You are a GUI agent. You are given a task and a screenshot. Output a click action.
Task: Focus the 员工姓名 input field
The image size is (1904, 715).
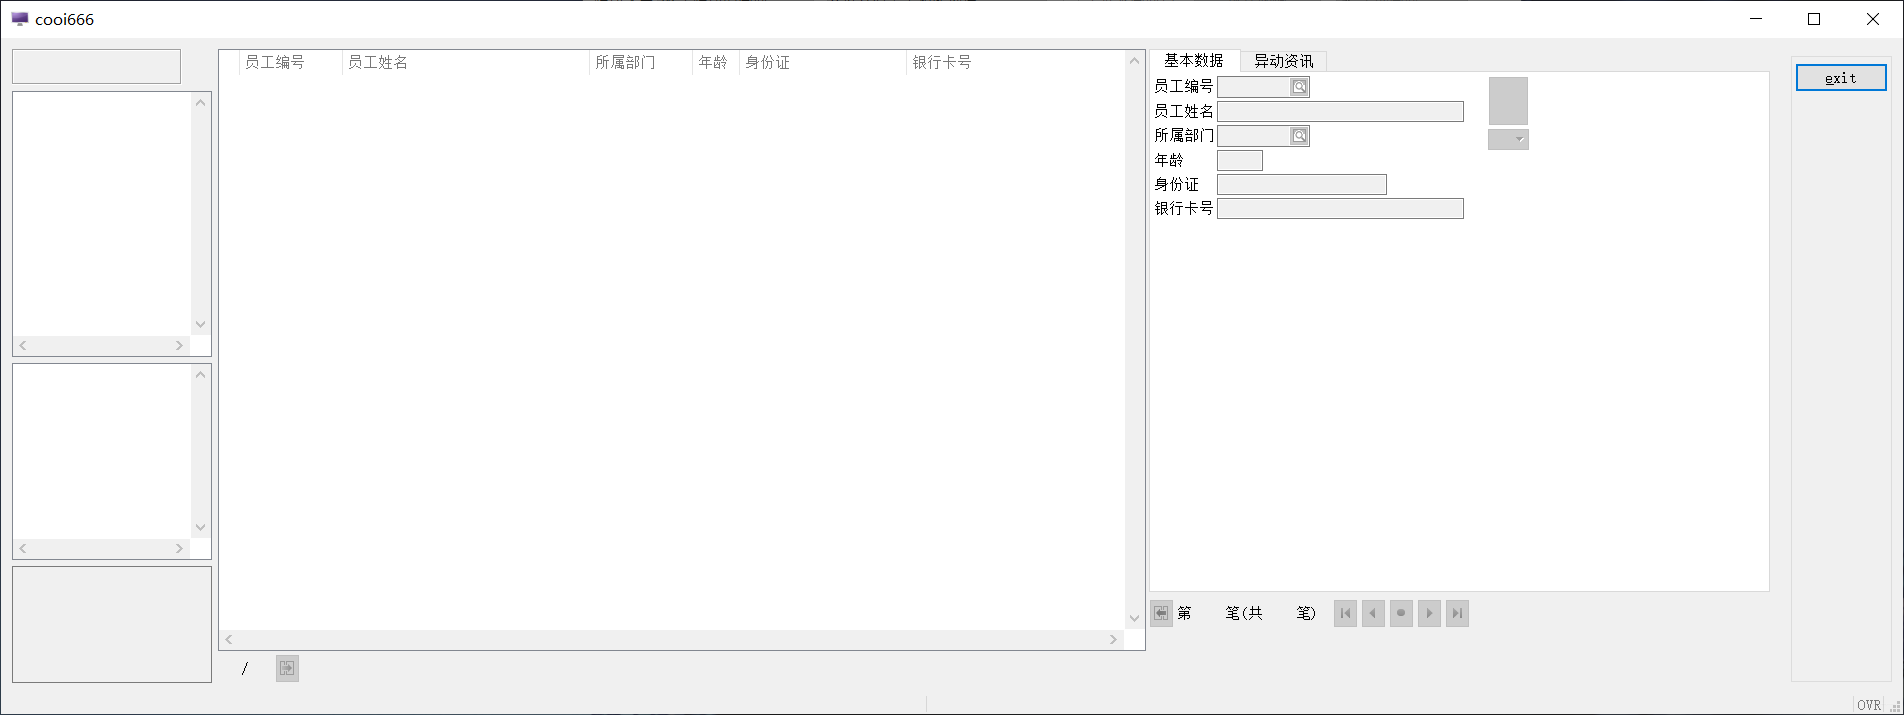coord(1340,111)
